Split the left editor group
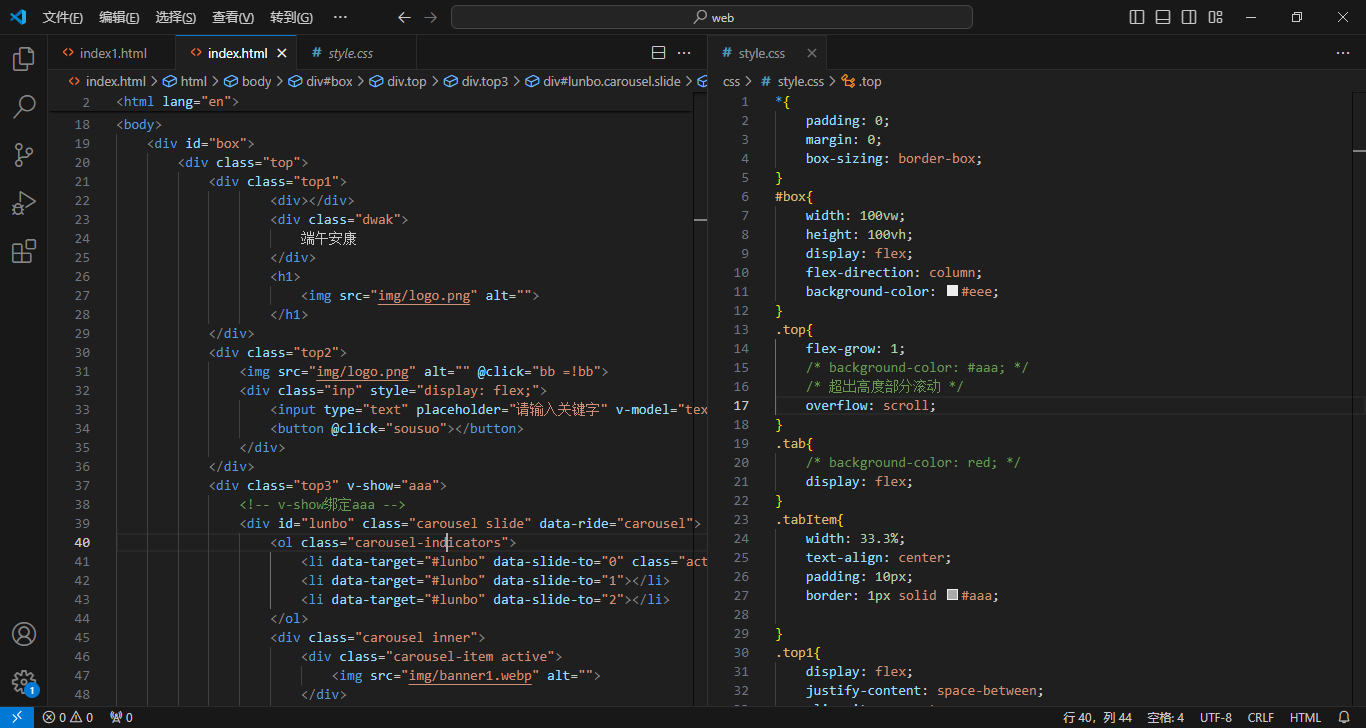Viewport: 1366px width, 728px height. click(658, 53)
